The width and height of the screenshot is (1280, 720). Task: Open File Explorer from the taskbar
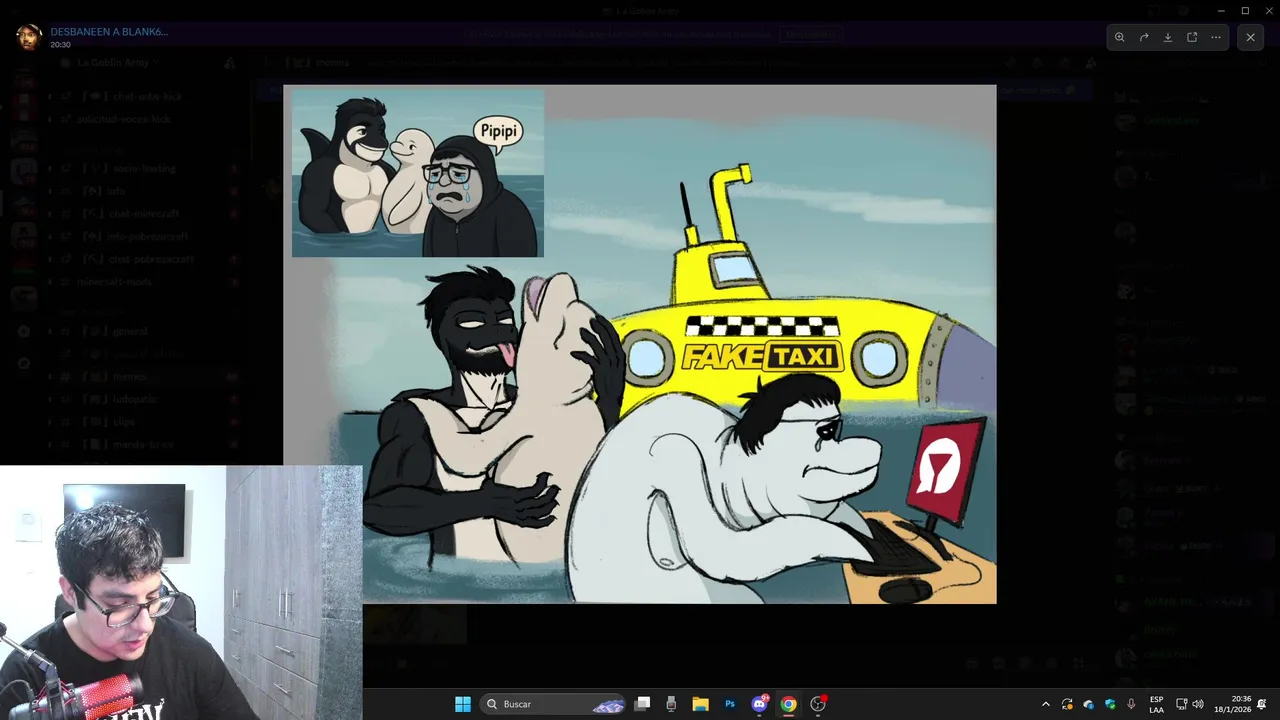click(700, 704)
